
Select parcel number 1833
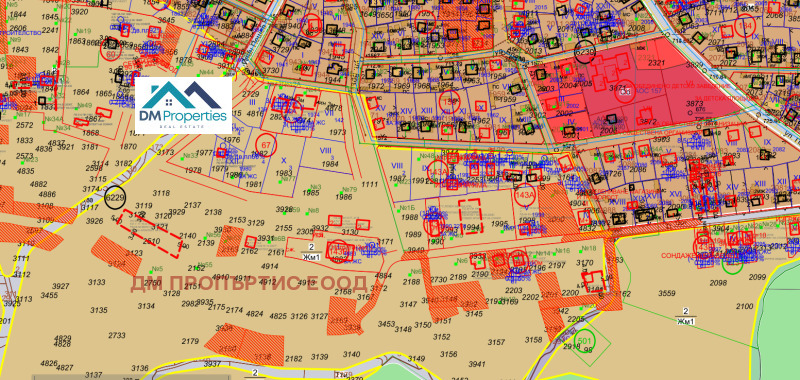click(24, 141)
